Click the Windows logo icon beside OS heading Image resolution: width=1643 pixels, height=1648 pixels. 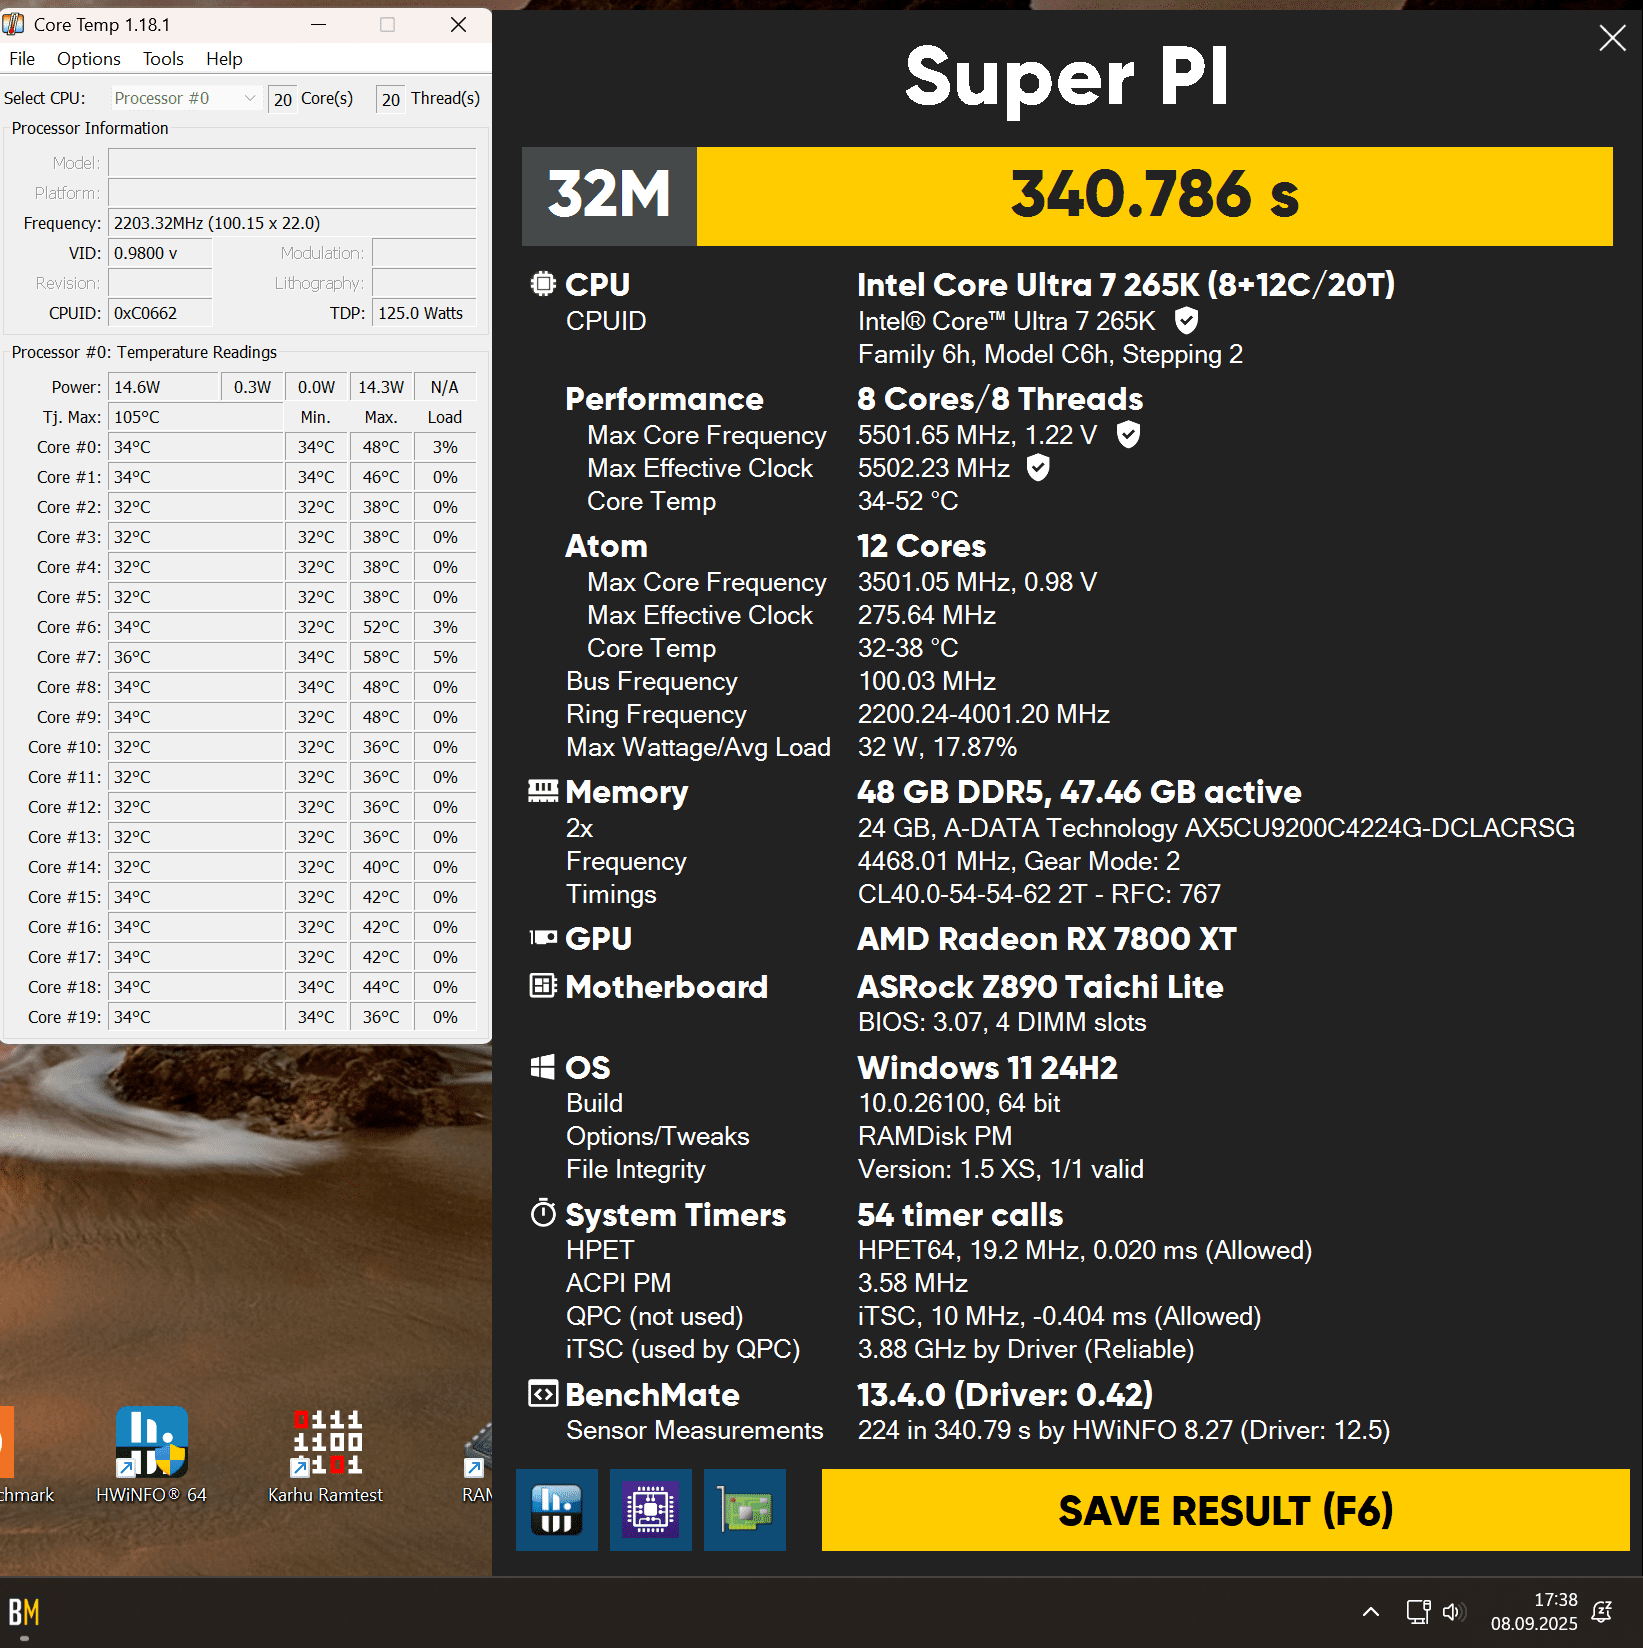pos(543,1067)
